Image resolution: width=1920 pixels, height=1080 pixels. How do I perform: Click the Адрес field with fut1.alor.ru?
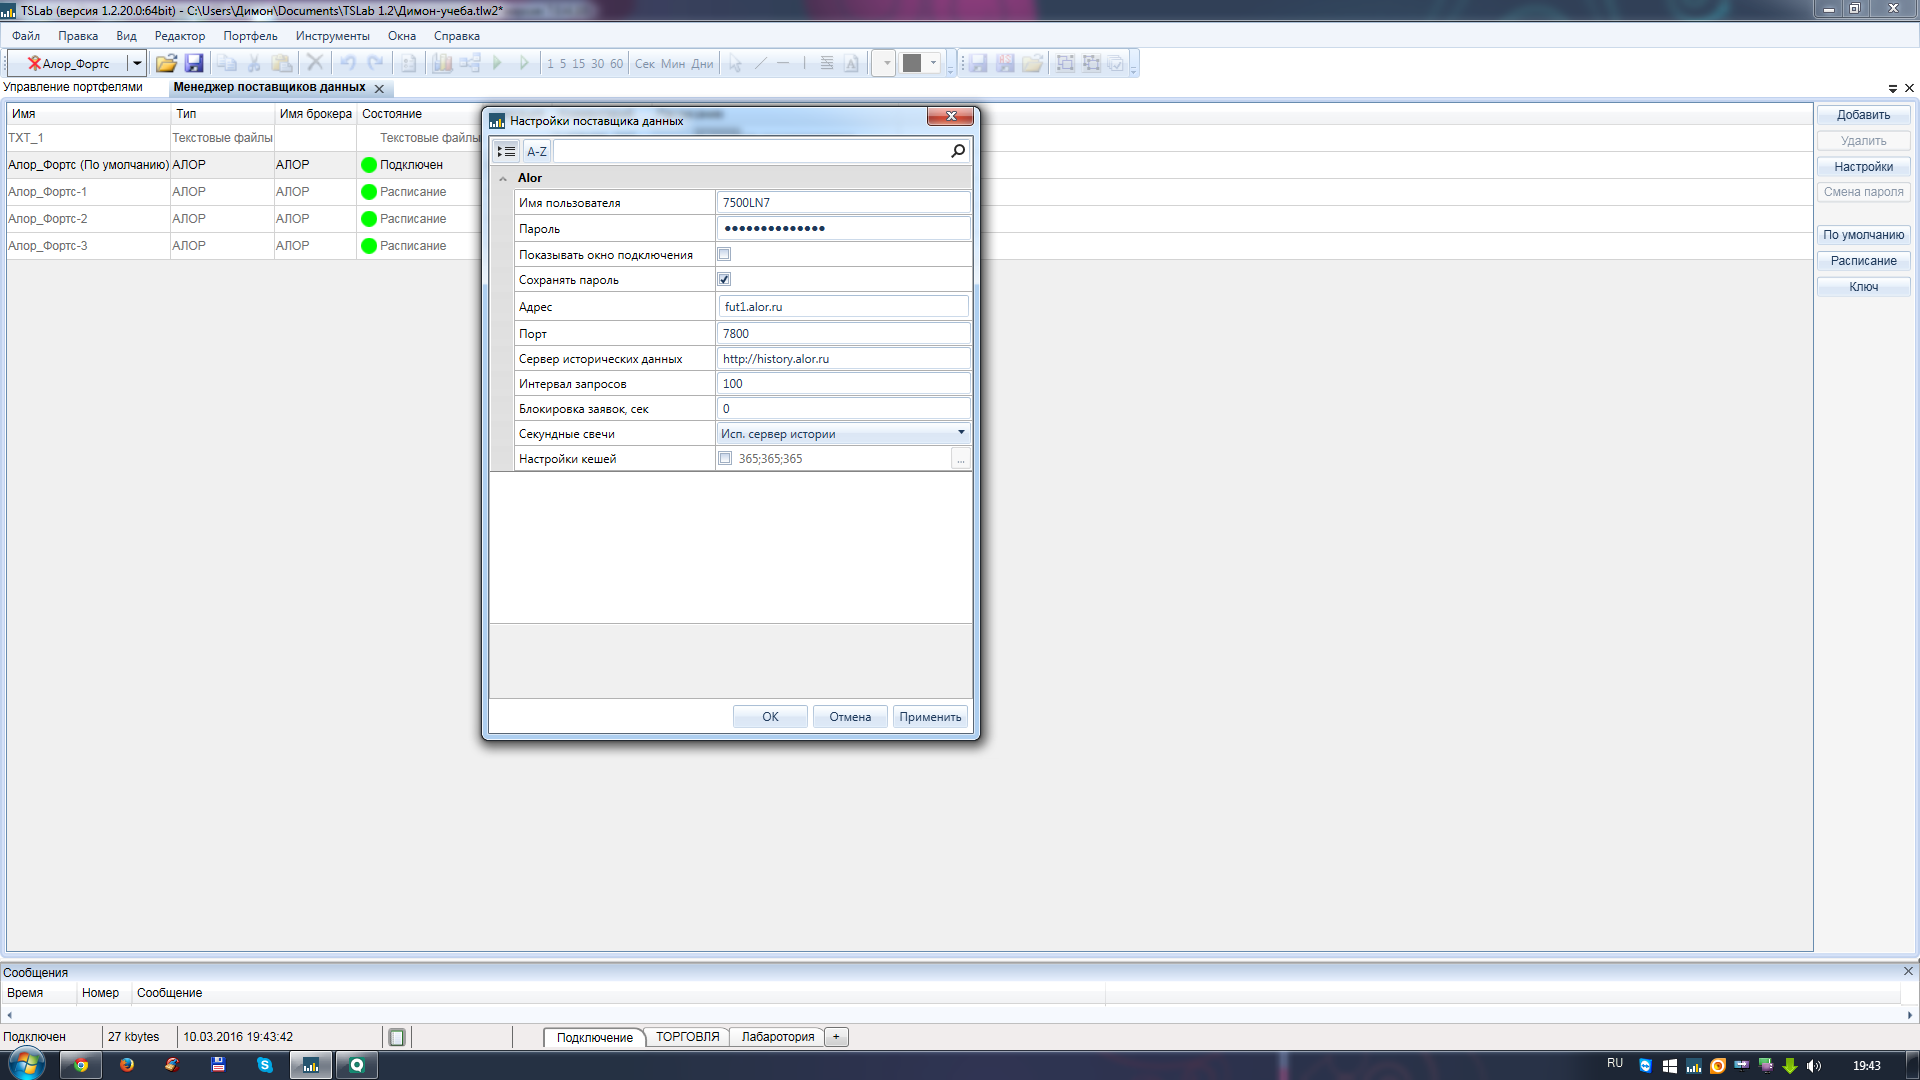point(843,307)
